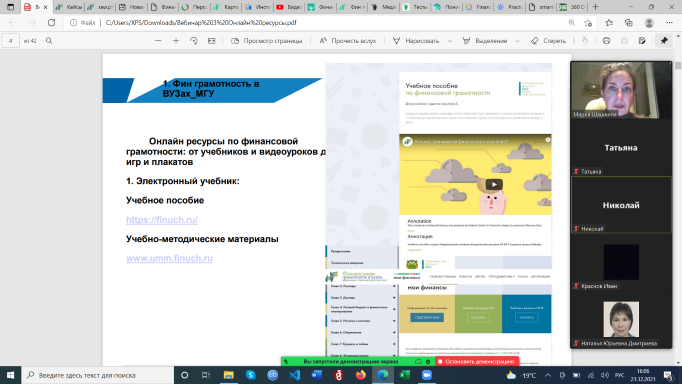Zoom in with the plus icon in PDF toolbar
The height and width of the screenshot is (384, 682).
(176, 40)
